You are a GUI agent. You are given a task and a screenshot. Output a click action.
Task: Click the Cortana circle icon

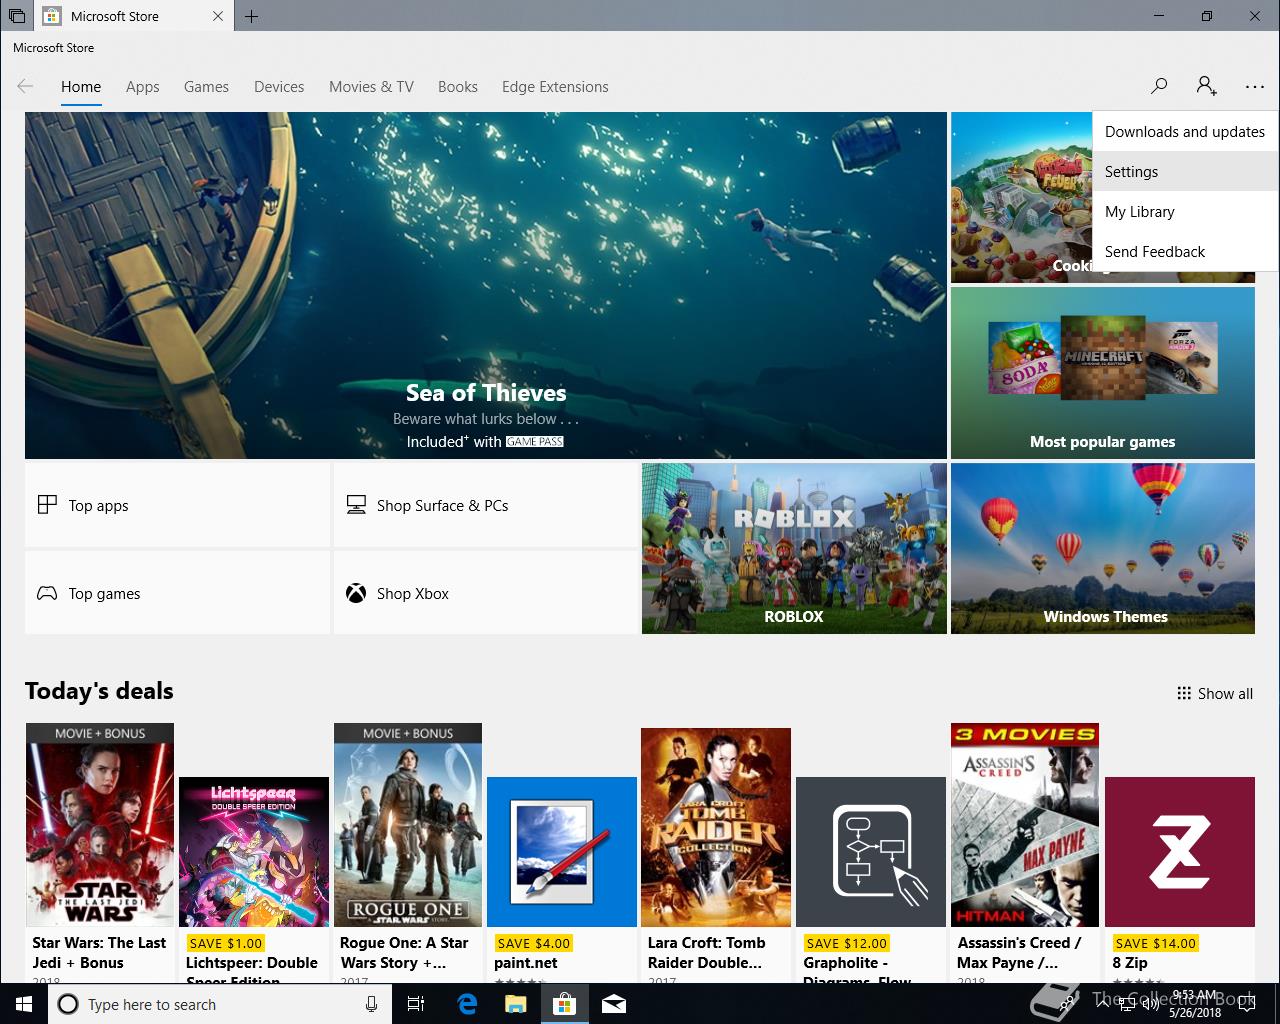pos(68,1004)
